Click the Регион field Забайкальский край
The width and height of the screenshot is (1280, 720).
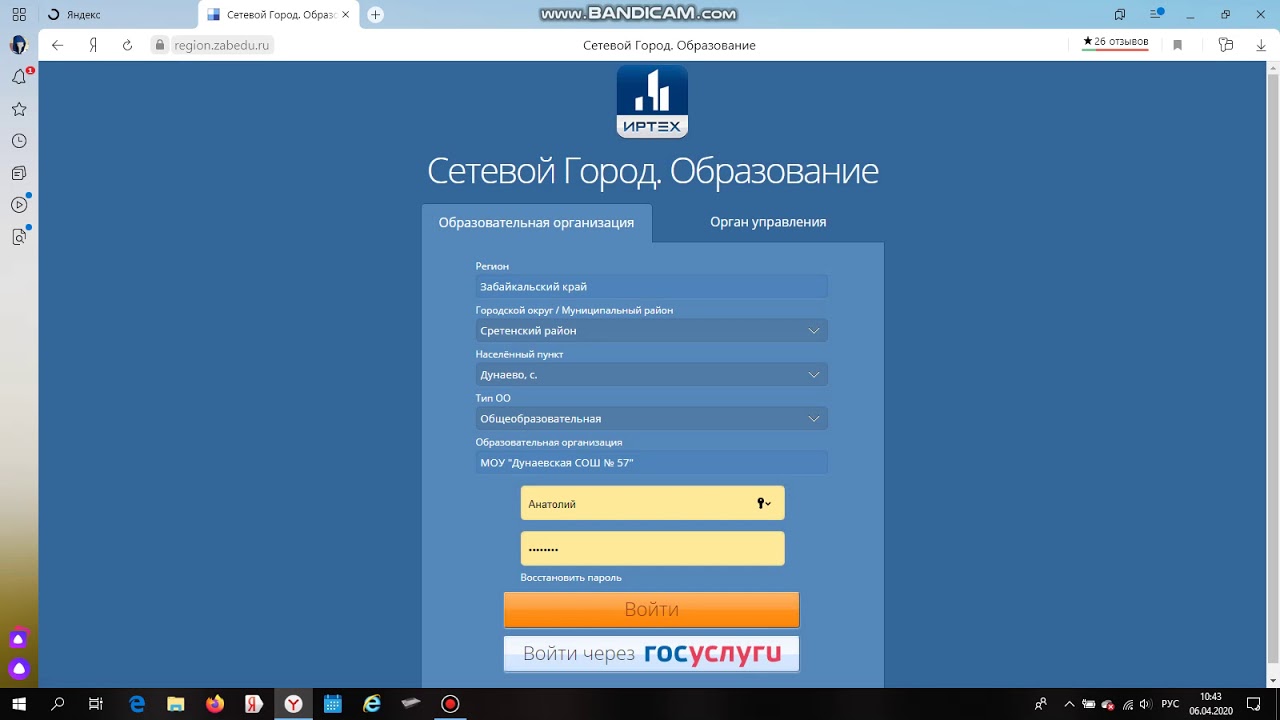coord(651,287)
